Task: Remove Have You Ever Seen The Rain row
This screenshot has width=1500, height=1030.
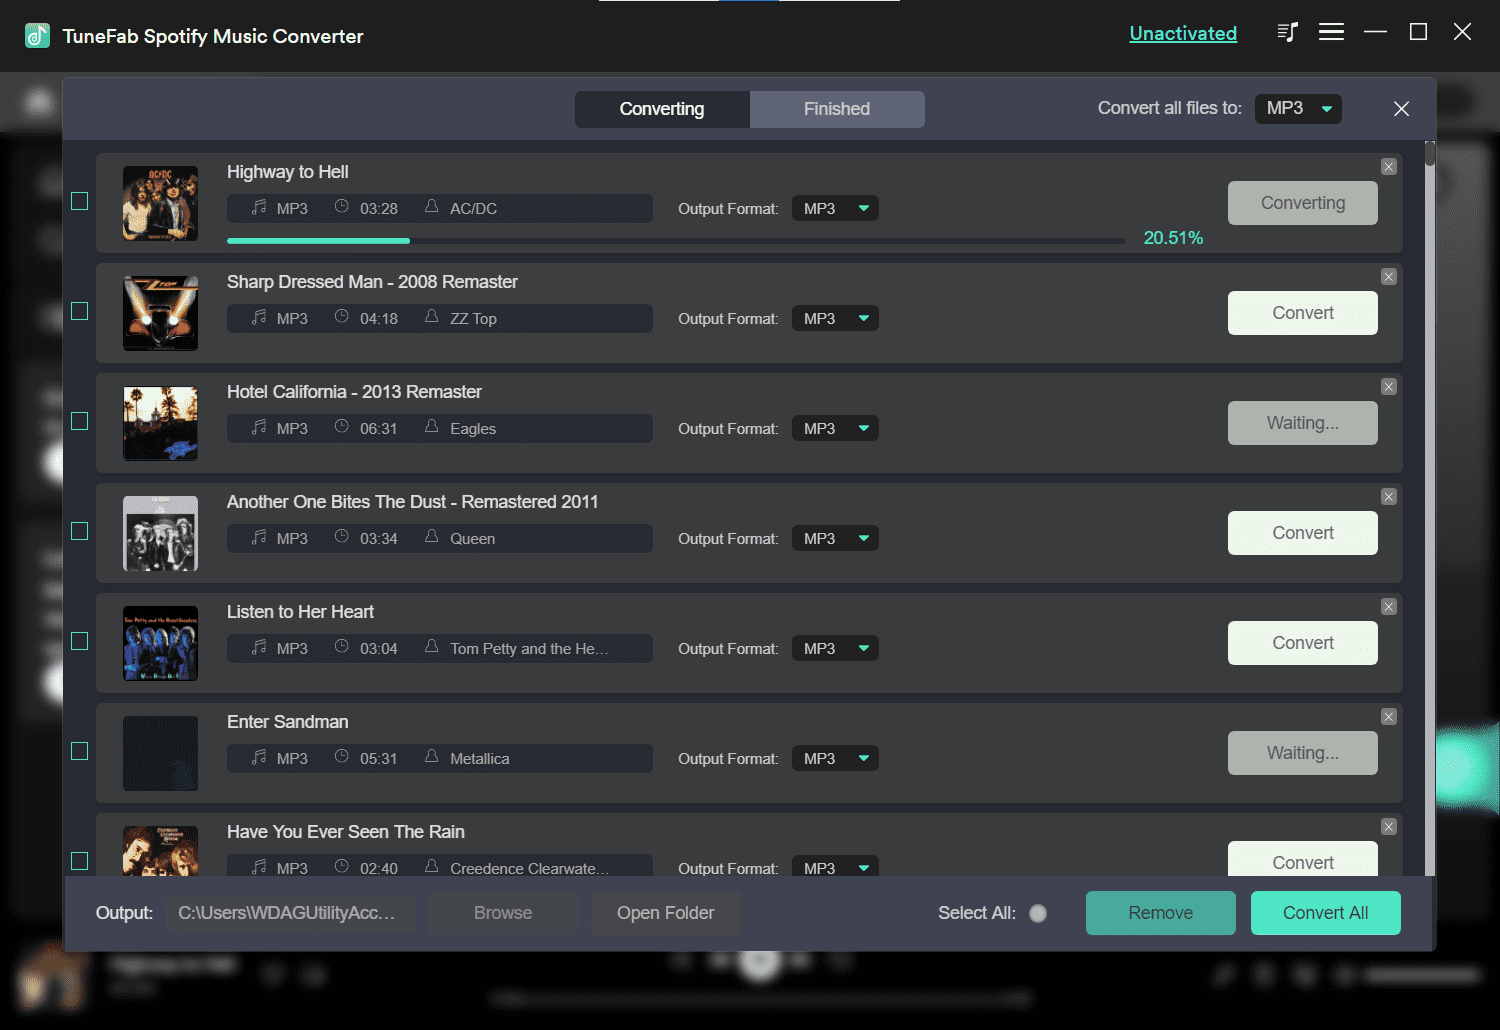Action: point(1389,827)
